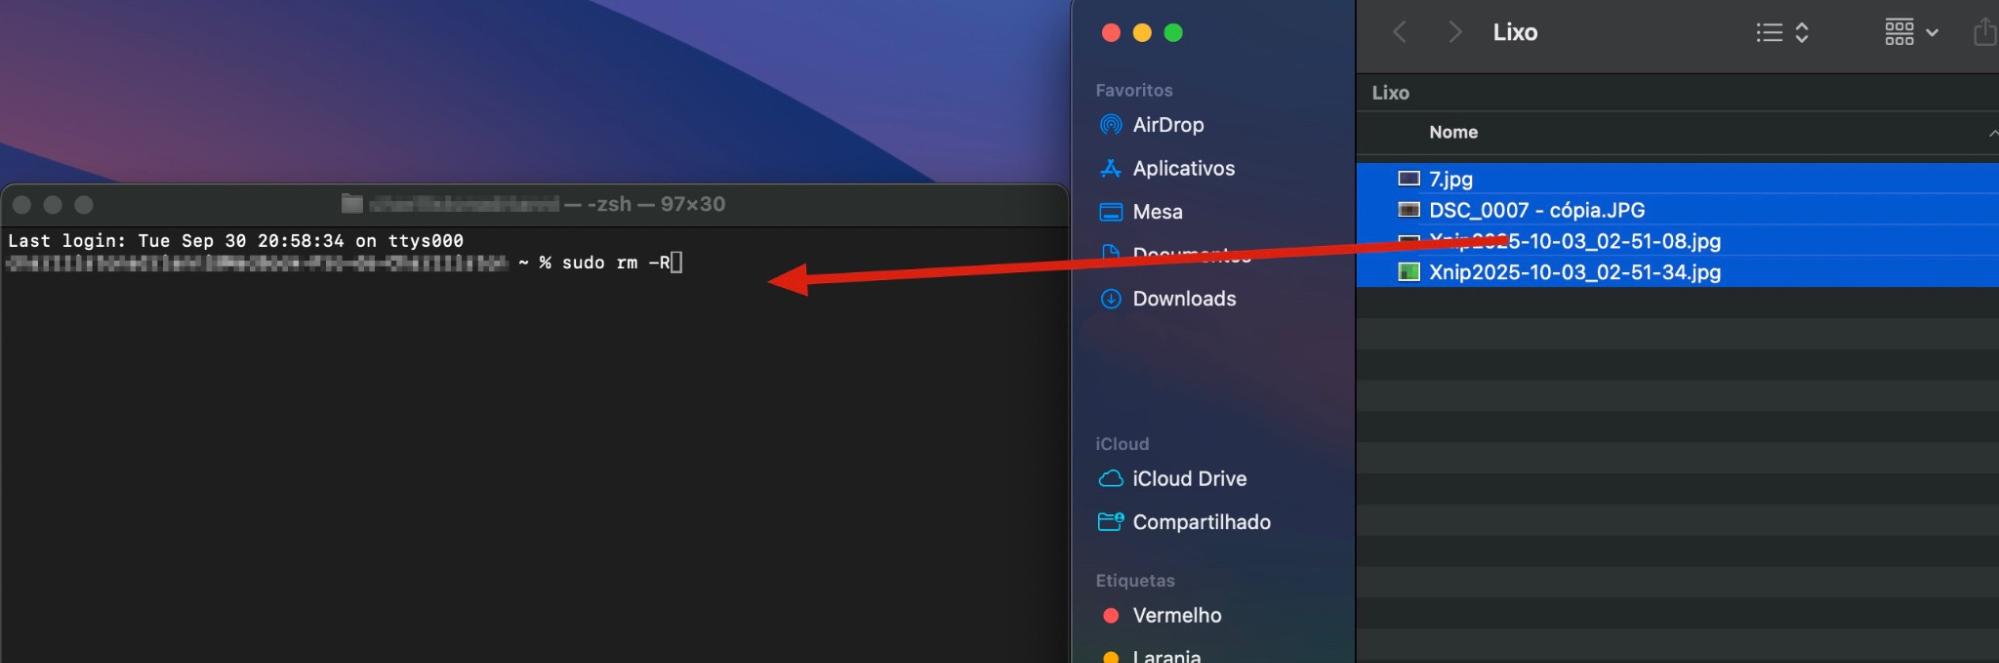Go back in Finder navigation

pos(1400,33)
